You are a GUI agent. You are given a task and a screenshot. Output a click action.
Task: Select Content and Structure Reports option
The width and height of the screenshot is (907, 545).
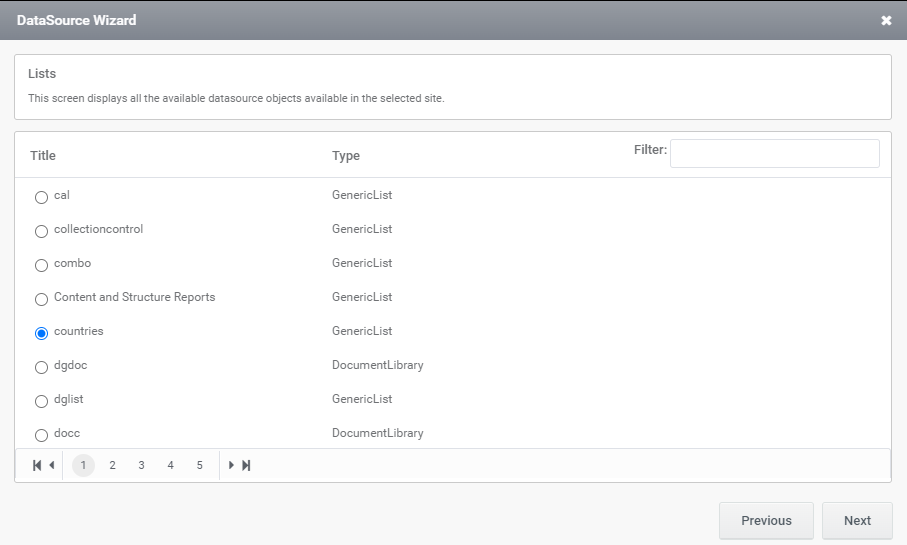(41, 299)
